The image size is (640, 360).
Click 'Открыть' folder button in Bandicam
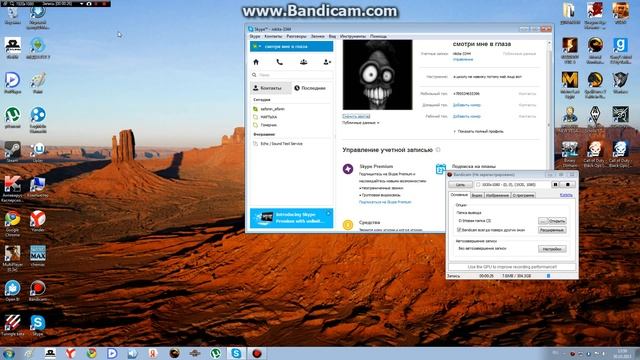[x=557, y=221]
